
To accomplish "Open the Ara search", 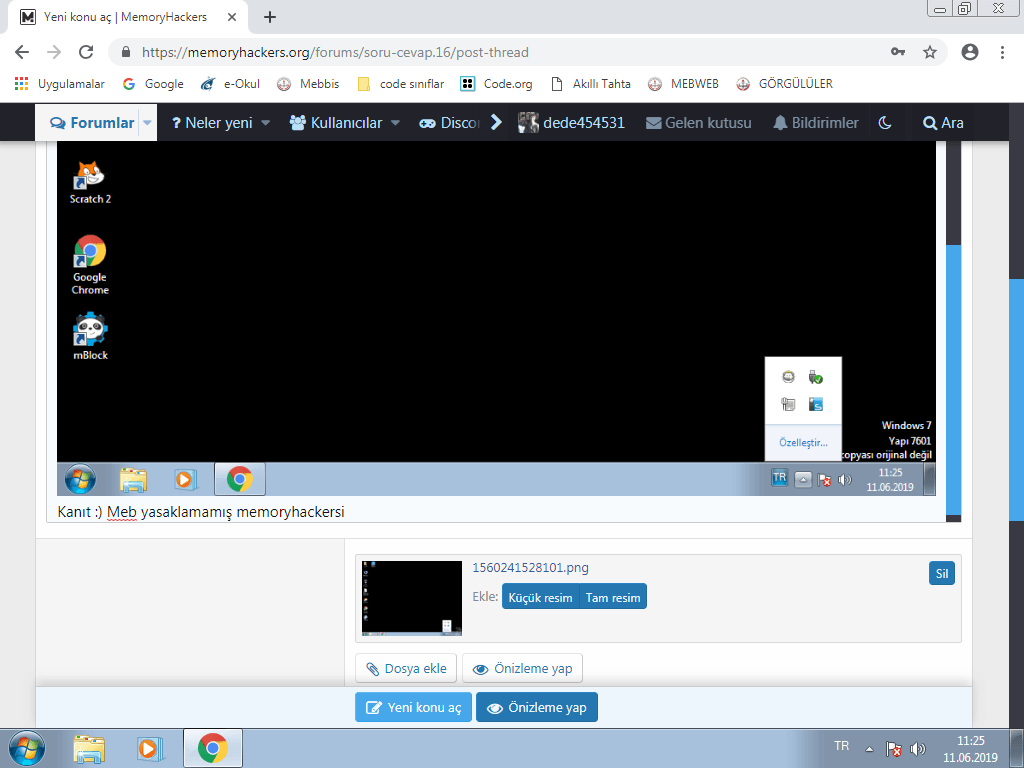I will pos(943,123).
